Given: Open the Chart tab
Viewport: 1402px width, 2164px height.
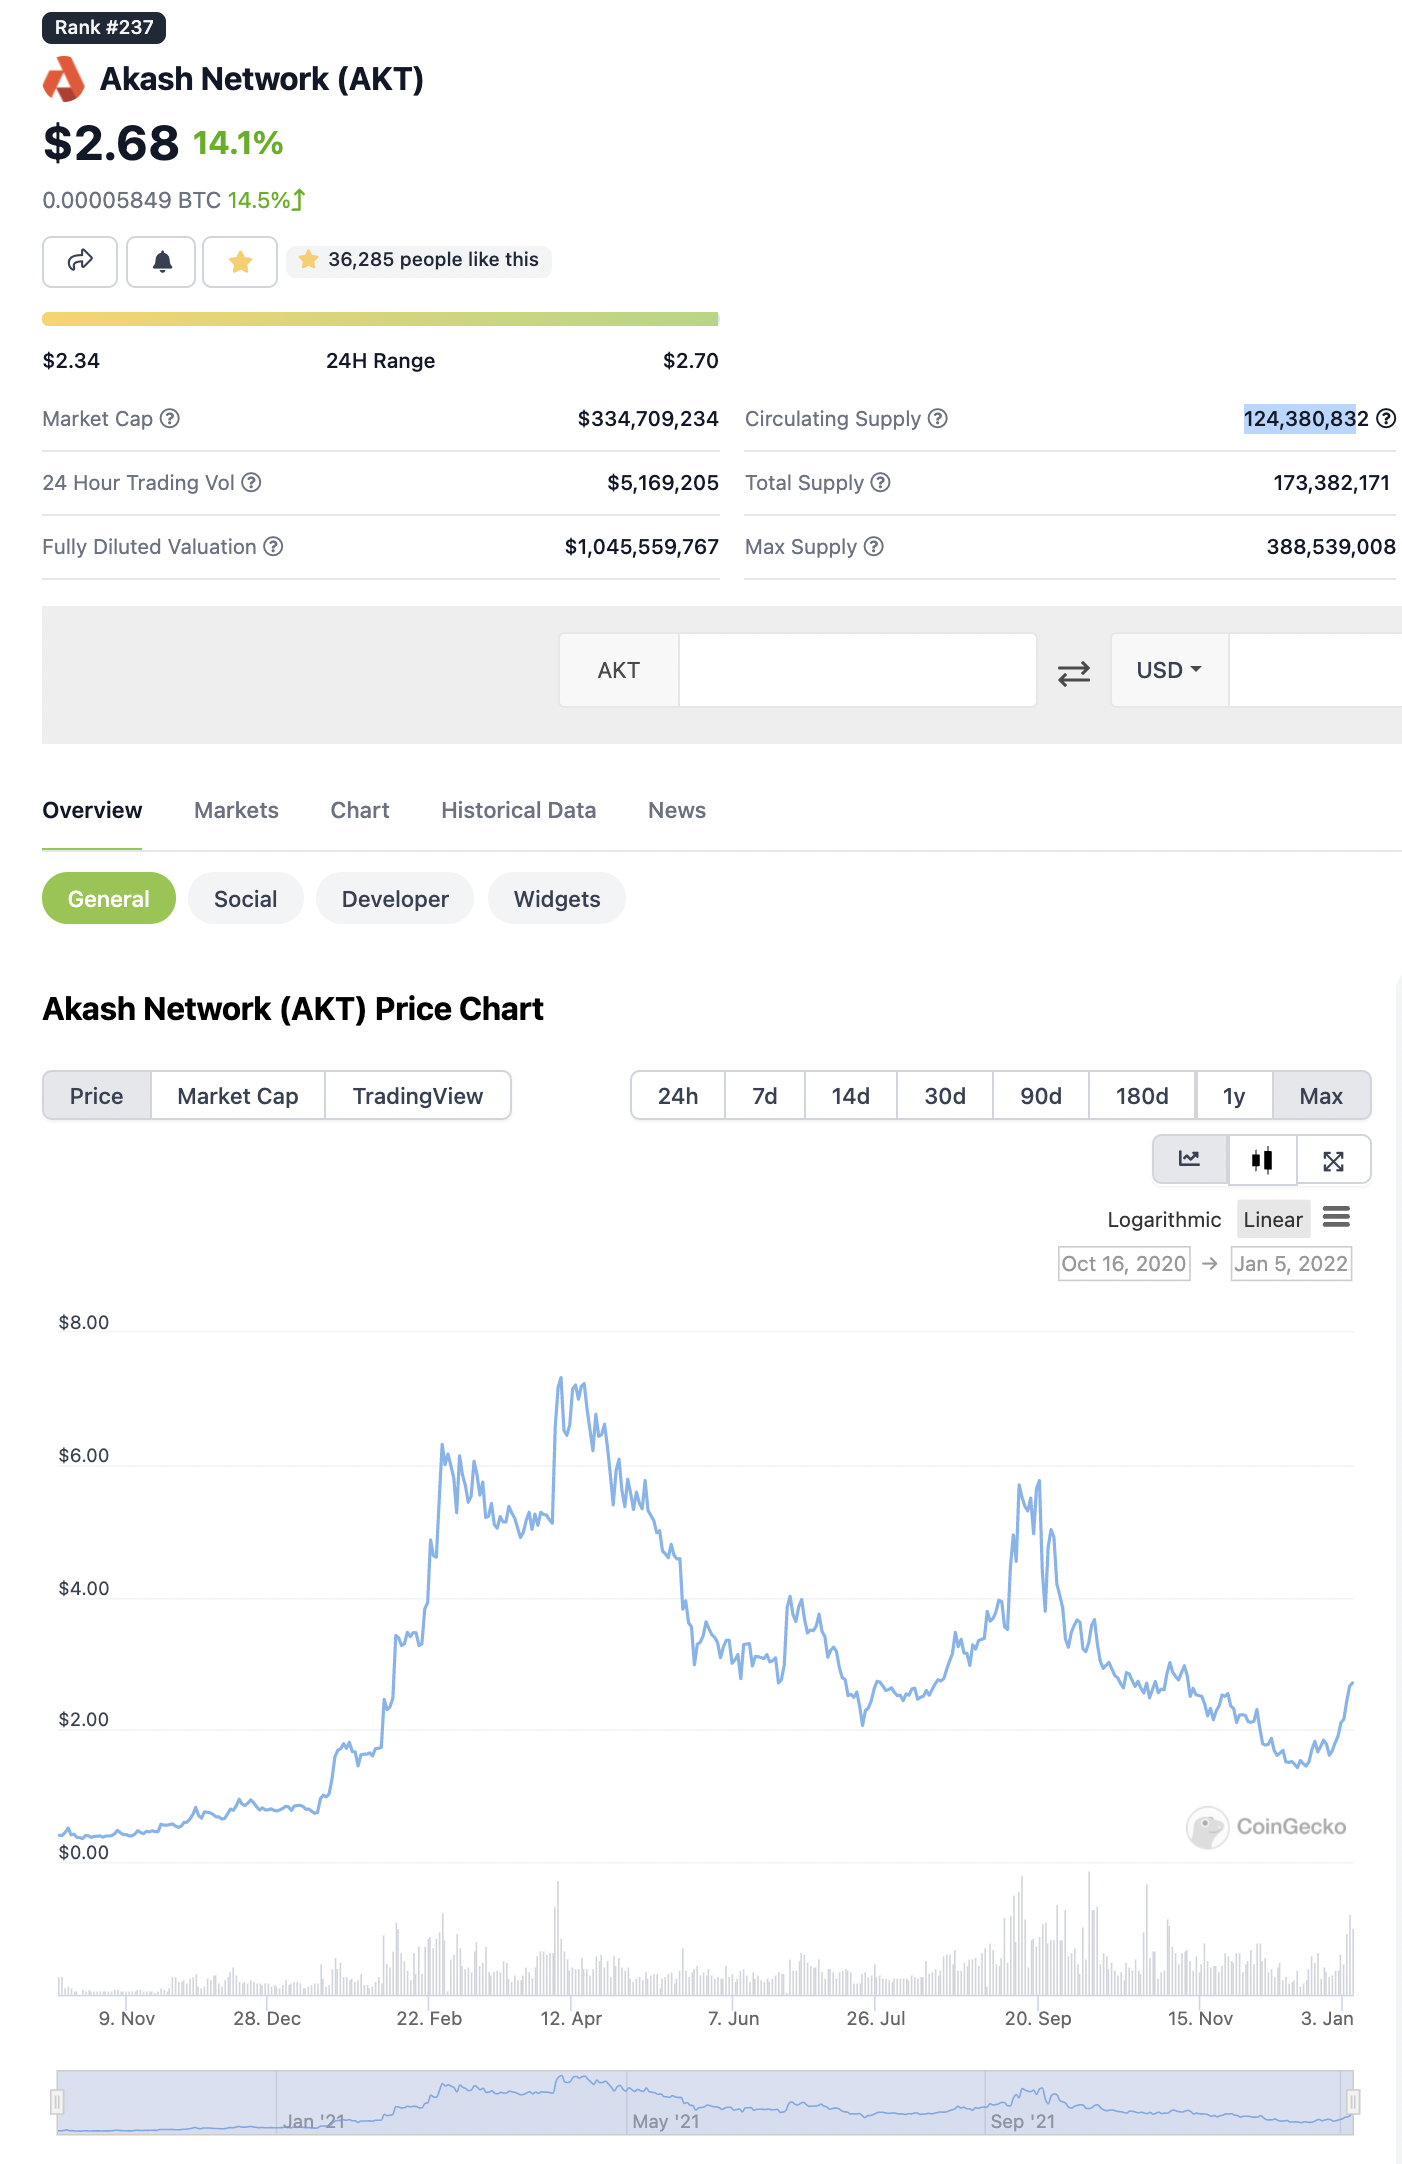Looking at the screenshot, I should pyautogui.click(x=360, y=811).
